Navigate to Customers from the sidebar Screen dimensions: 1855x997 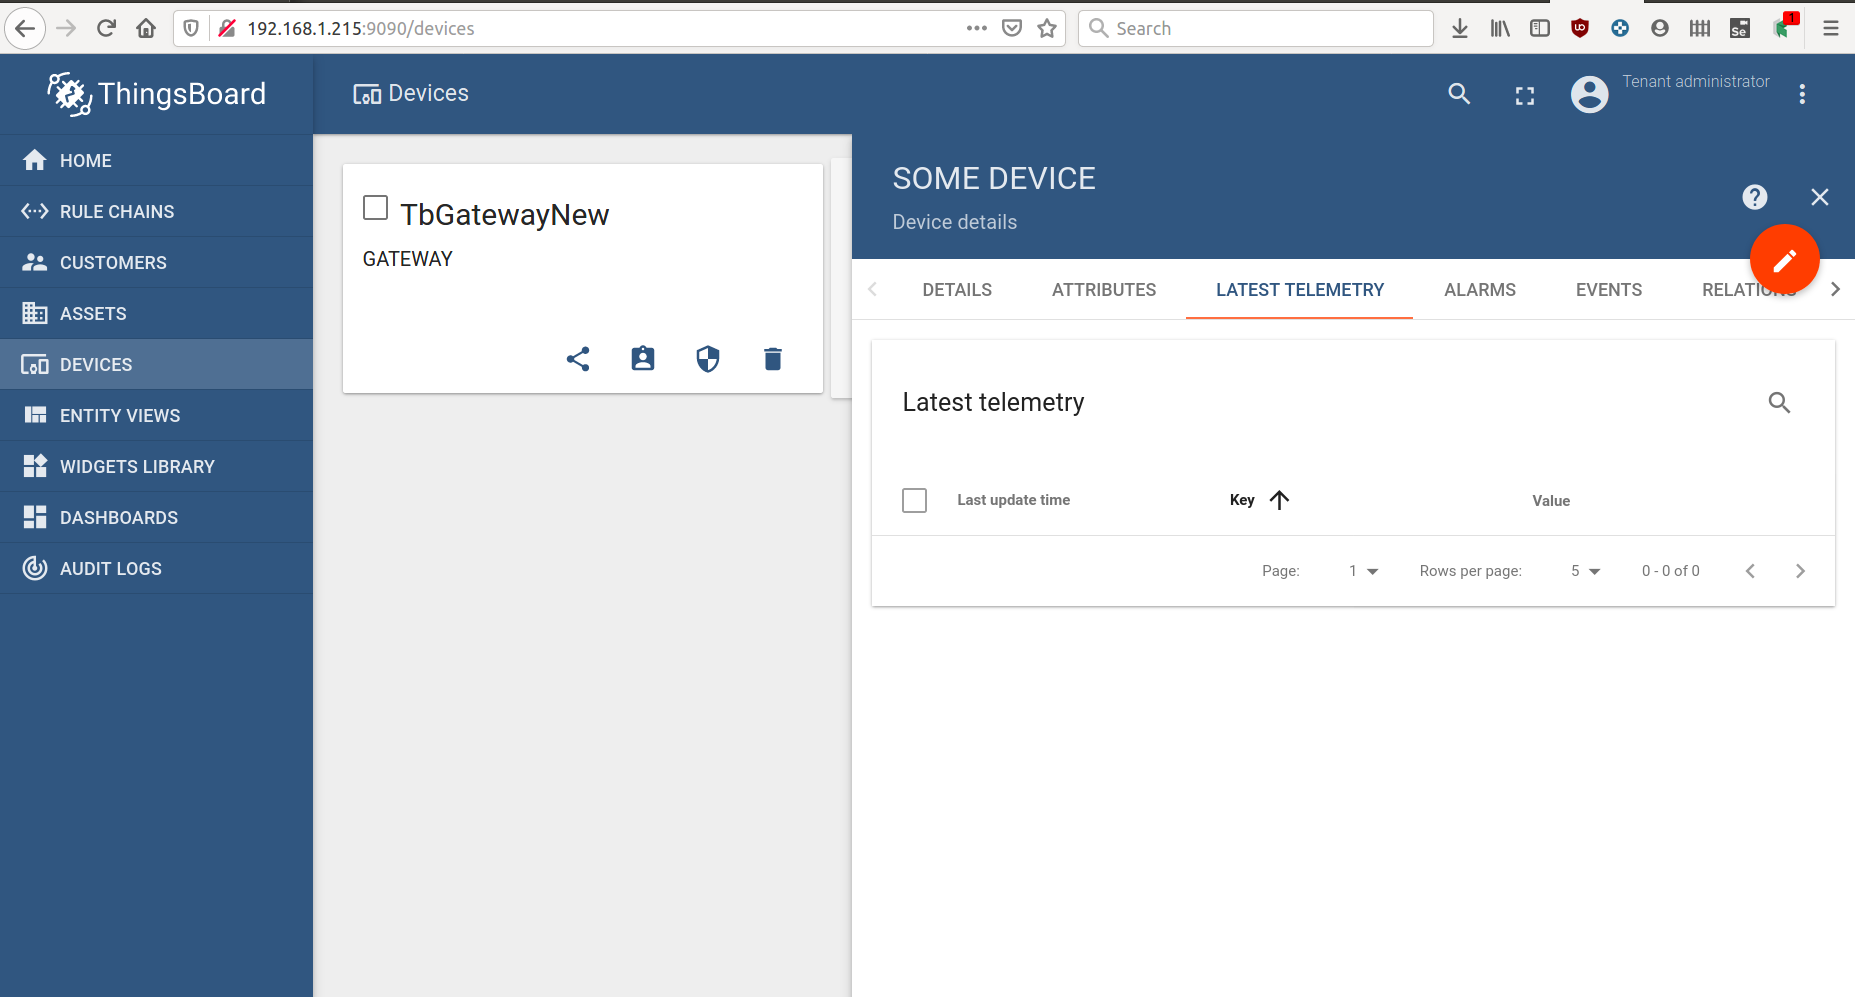tap(113, 262)
